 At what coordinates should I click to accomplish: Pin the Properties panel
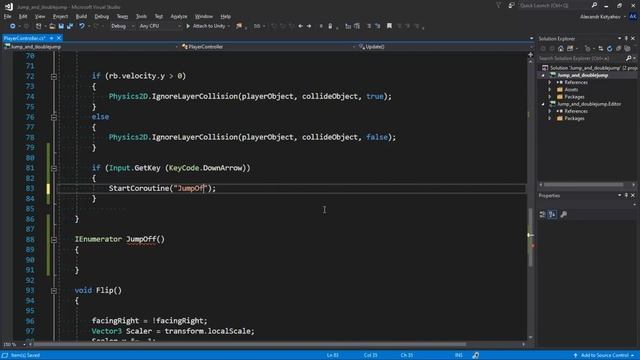pos(626,196)
